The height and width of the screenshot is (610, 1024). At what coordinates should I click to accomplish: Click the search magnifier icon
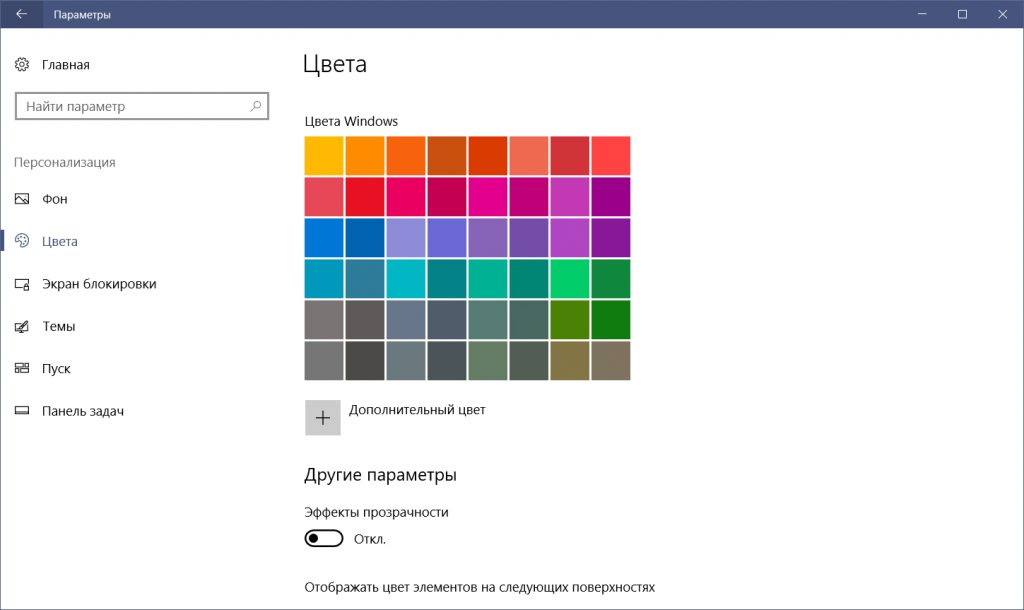click(x=257, y=105)
